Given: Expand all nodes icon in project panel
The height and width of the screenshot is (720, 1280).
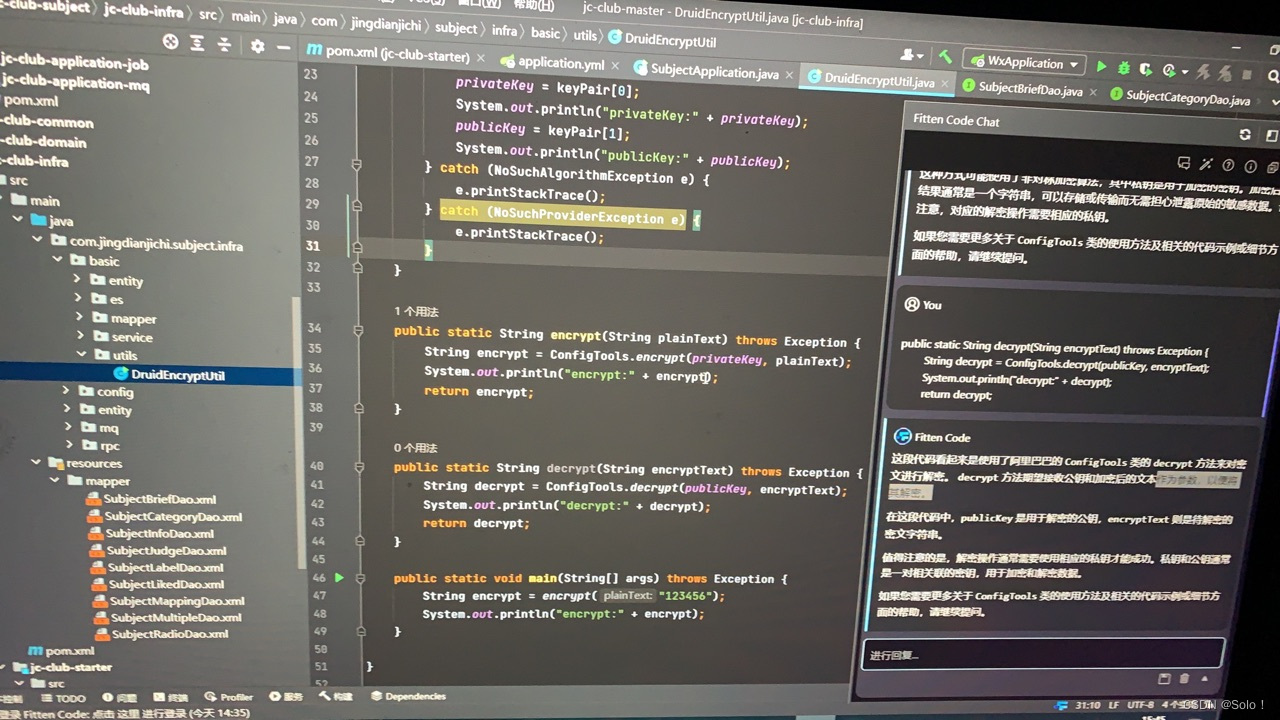Looking at the screenshot, I should tap(199, 43).
